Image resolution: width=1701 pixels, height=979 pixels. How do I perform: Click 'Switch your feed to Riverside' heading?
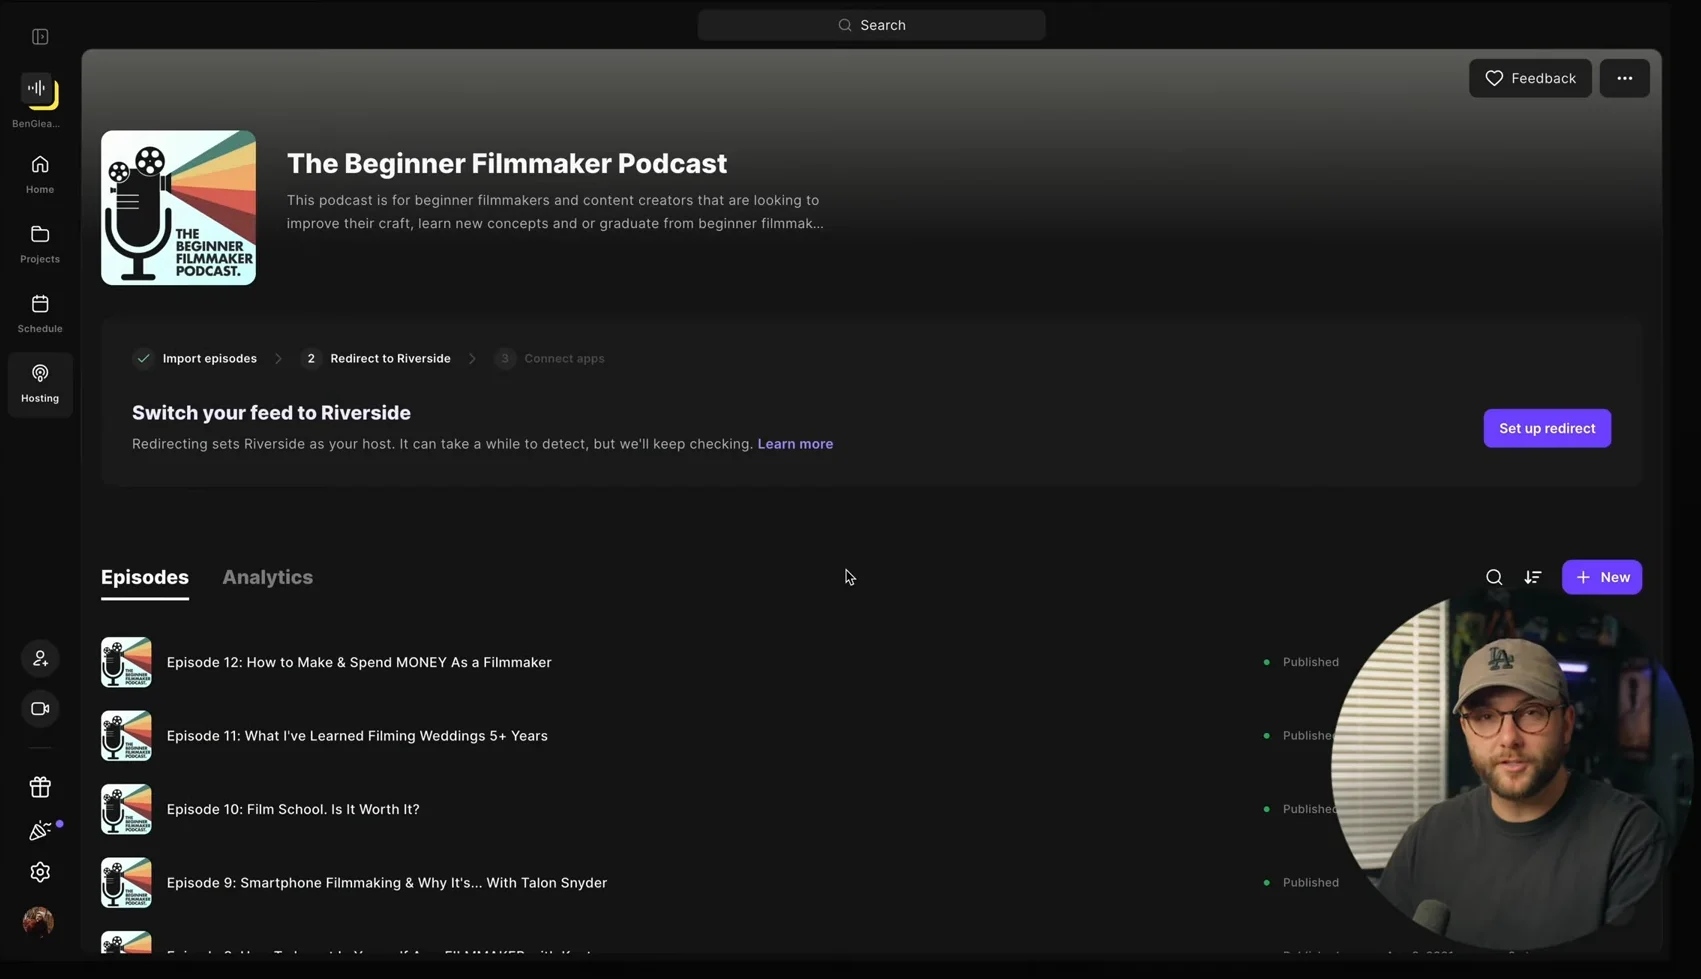(x=271, y=413)
